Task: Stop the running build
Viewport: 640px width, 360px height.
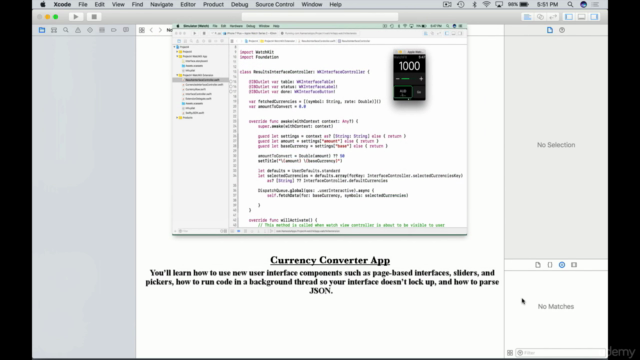Action: pyautogui.click(x=94, y=17)
